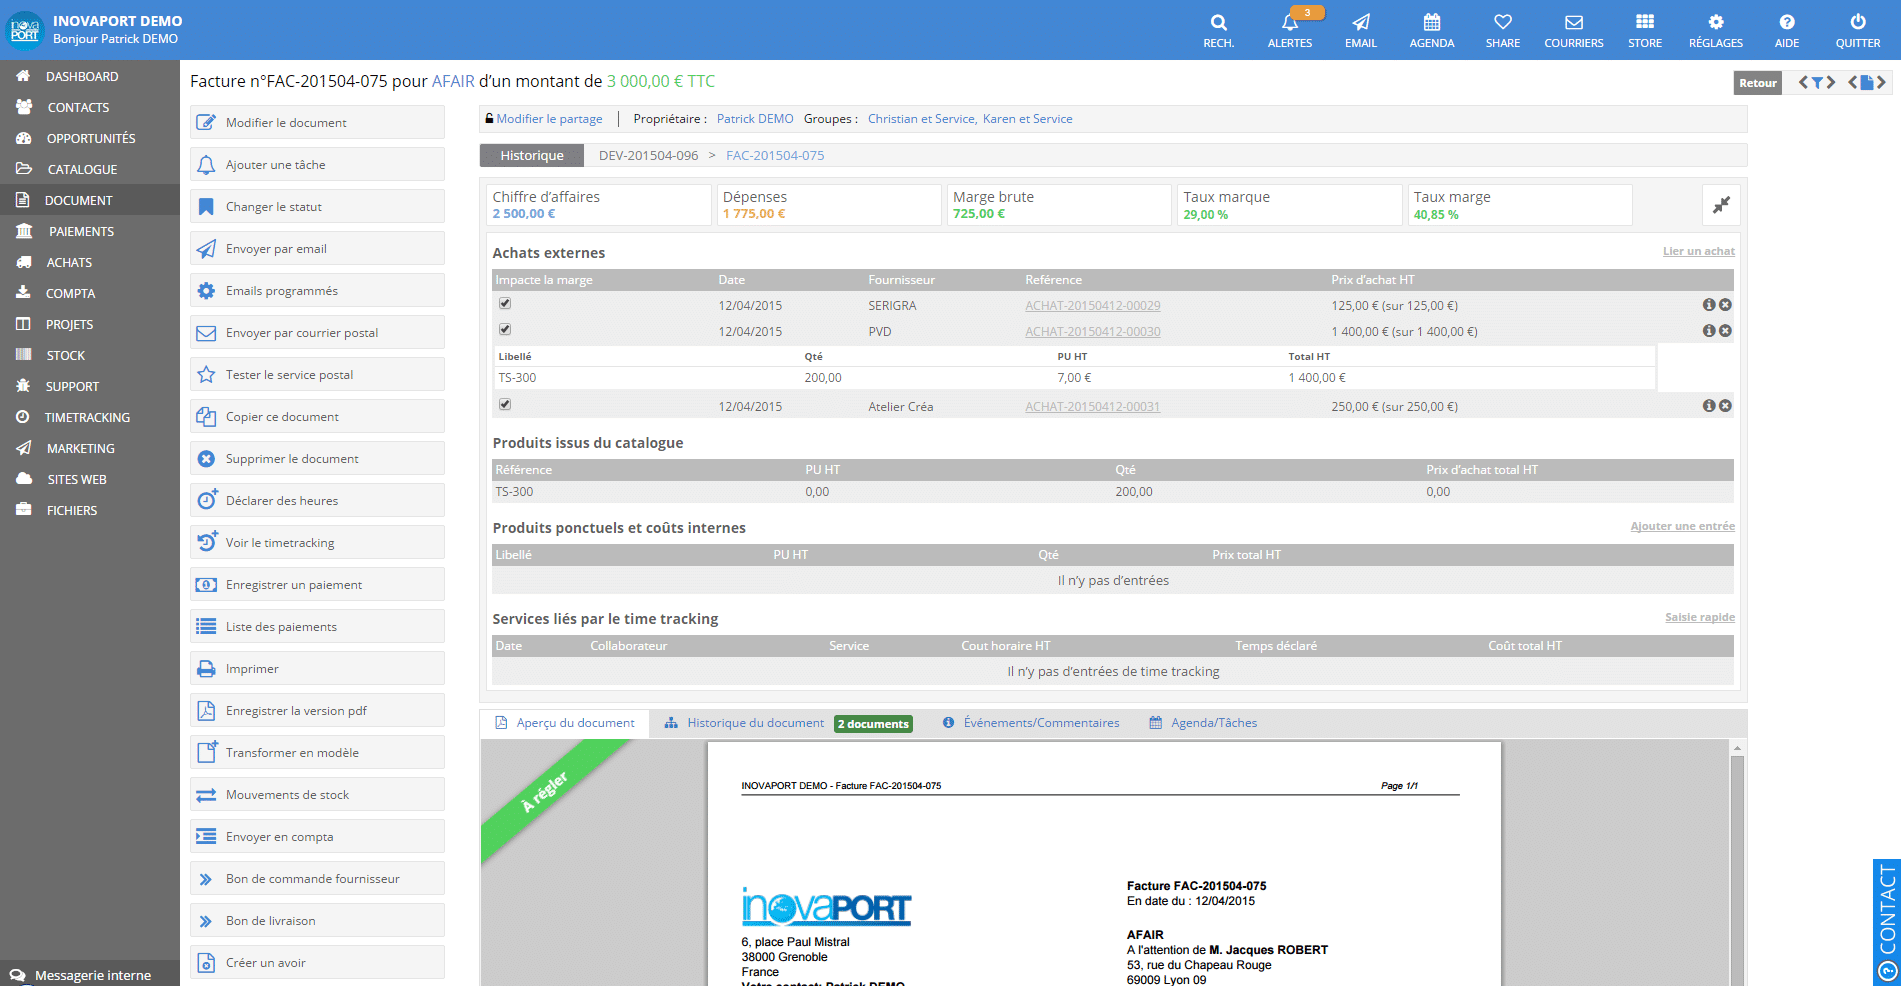Screen dimensions: 1901x986
Task: Click the pin icon beside Taux marge
Action: [x=1721, y=205]
